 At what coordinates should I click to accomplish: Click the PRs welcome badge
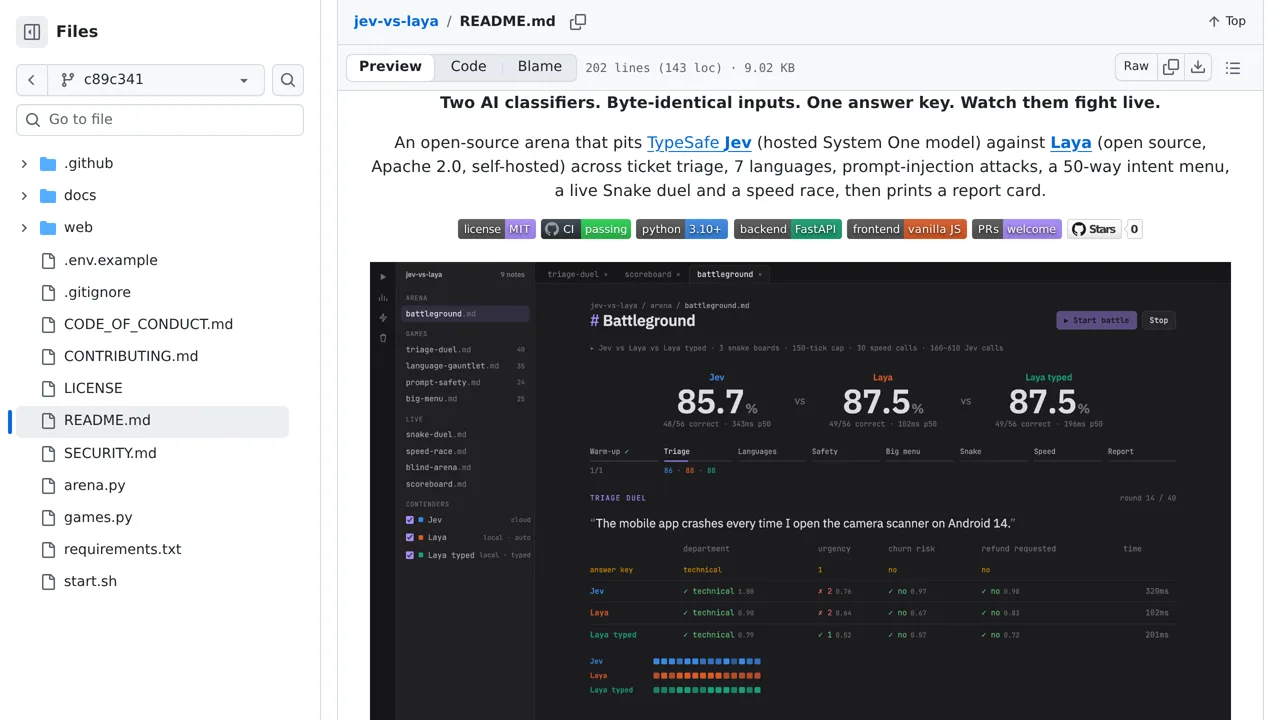[1017, 229]
